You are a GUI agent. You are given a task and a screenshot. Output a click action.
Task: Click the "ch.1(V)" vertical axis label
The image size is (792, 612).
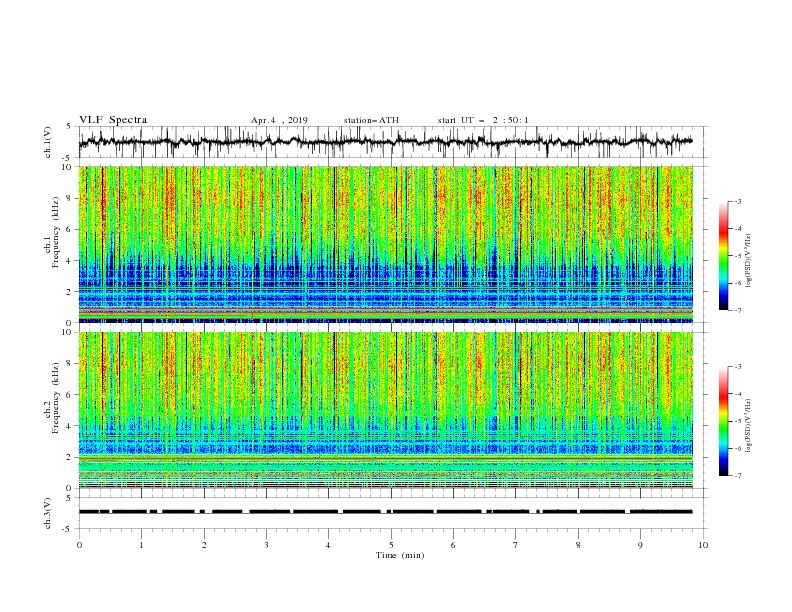(x=48, y=142)
